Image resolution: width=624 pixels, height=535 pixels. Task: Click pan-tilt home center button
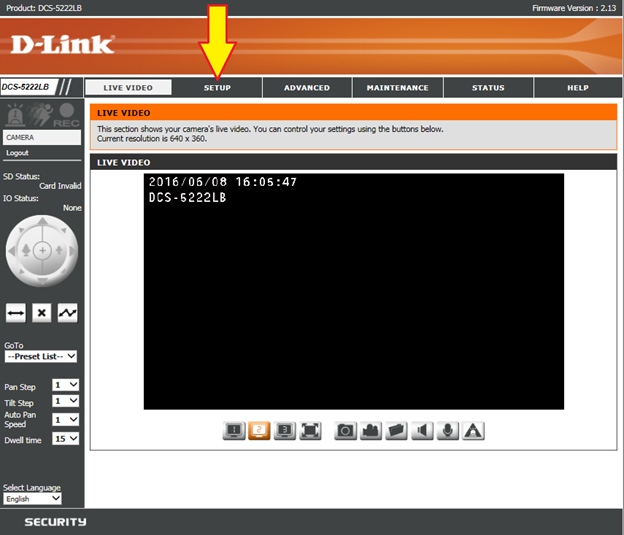42,248
